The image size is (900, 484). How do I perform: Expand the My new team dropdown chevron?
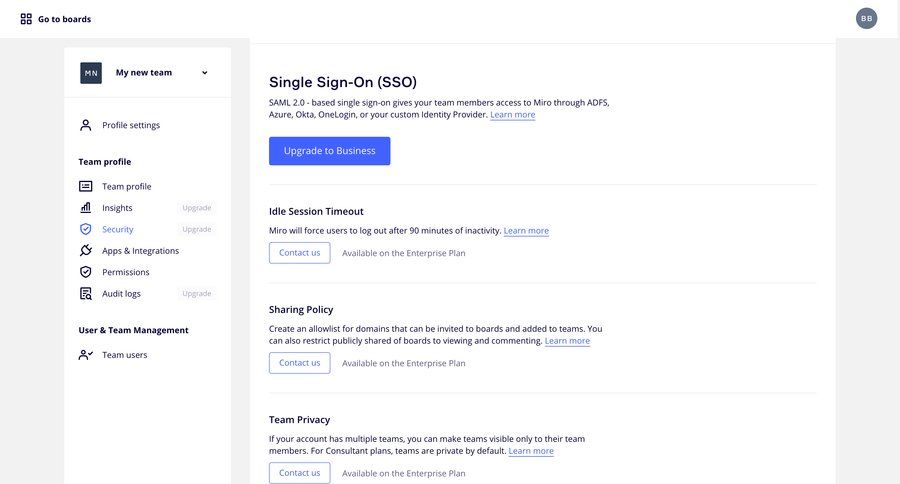pos(204,73)
